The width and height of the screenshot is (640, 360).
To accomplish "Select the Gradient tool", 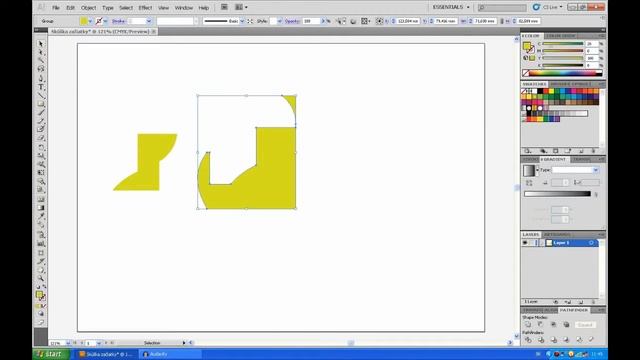I will point(41,208).
